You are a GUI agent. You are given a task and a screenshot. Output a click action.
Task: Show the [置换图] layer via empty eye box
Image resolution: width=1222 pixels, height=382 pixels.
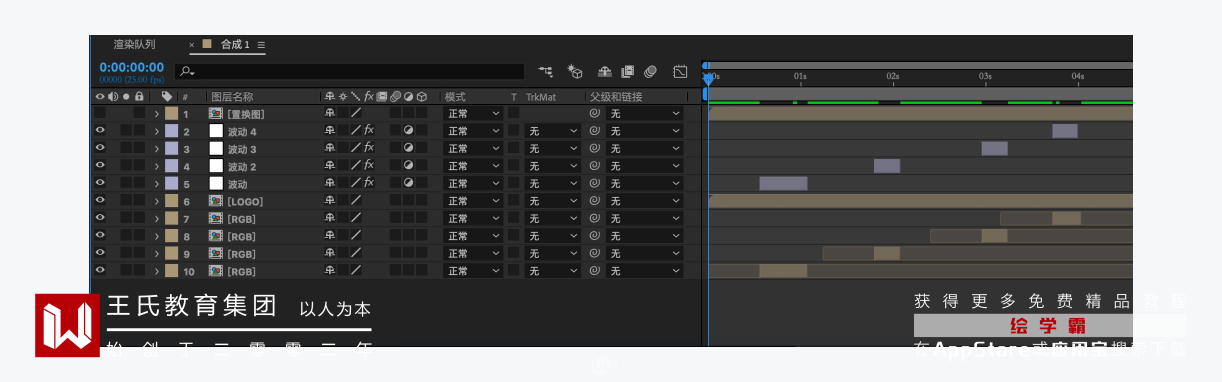(x=100, y=114)
